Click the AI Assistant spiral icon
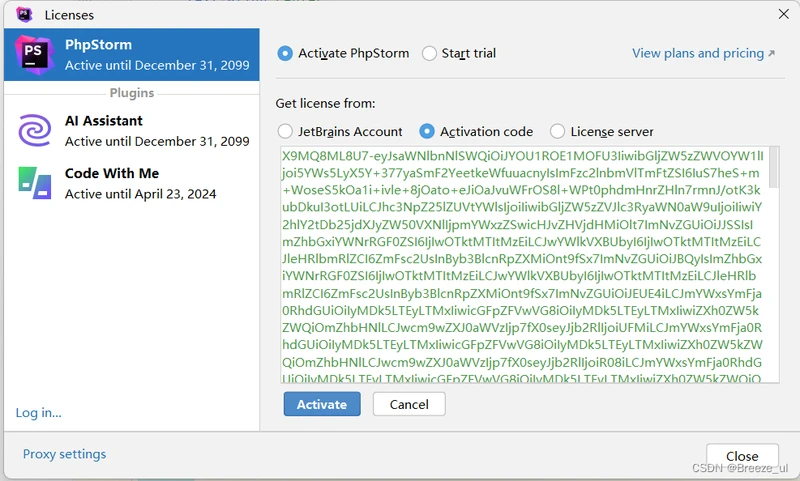The image size is (800, 481). [35, 131]
